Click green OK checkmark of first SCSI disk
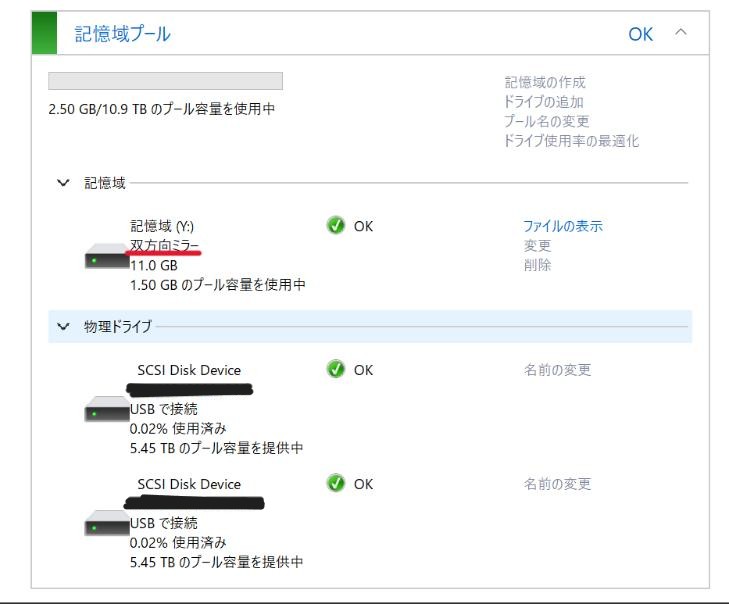Image resolution: width=729 pixels, height=604 pixels. [335, 369]
